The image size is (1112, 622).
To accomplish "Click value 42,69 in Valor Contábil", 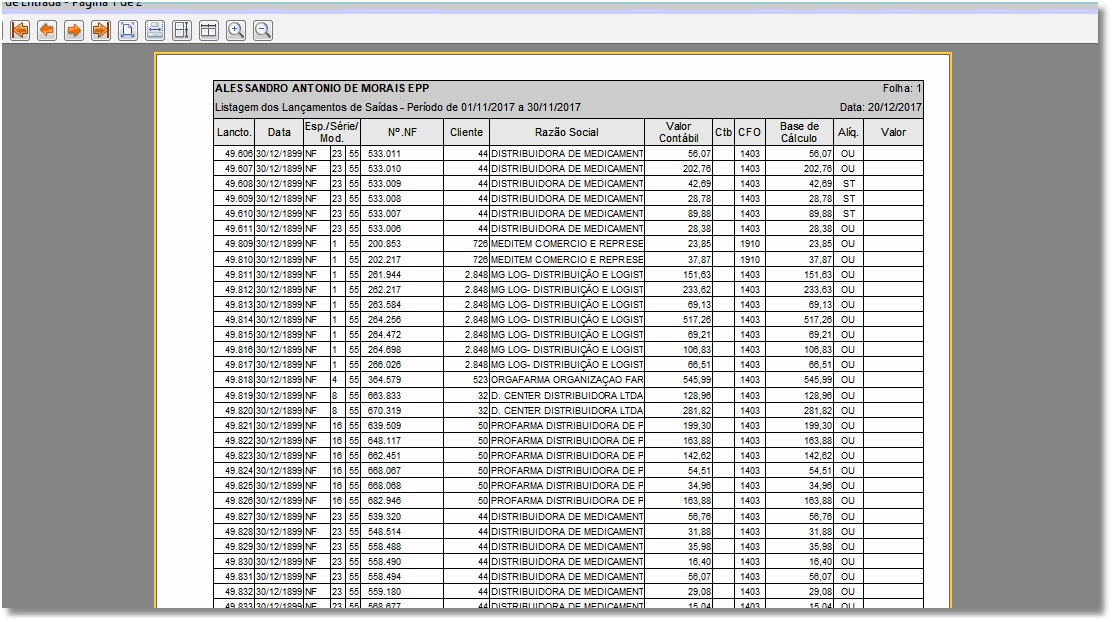I will pyautogui.click(x=699, y=184).
